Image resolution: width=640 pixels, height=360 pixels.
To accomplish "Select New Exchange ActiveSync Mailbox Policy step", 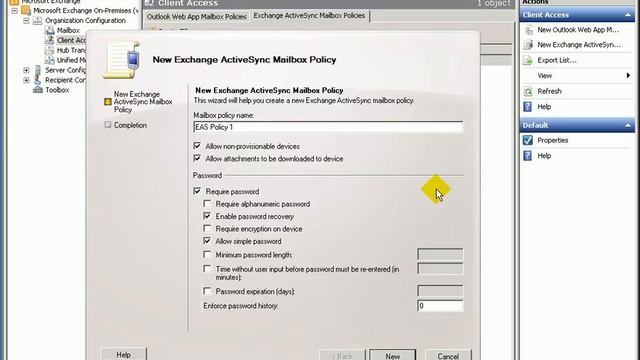I will (x=143, y=102).
